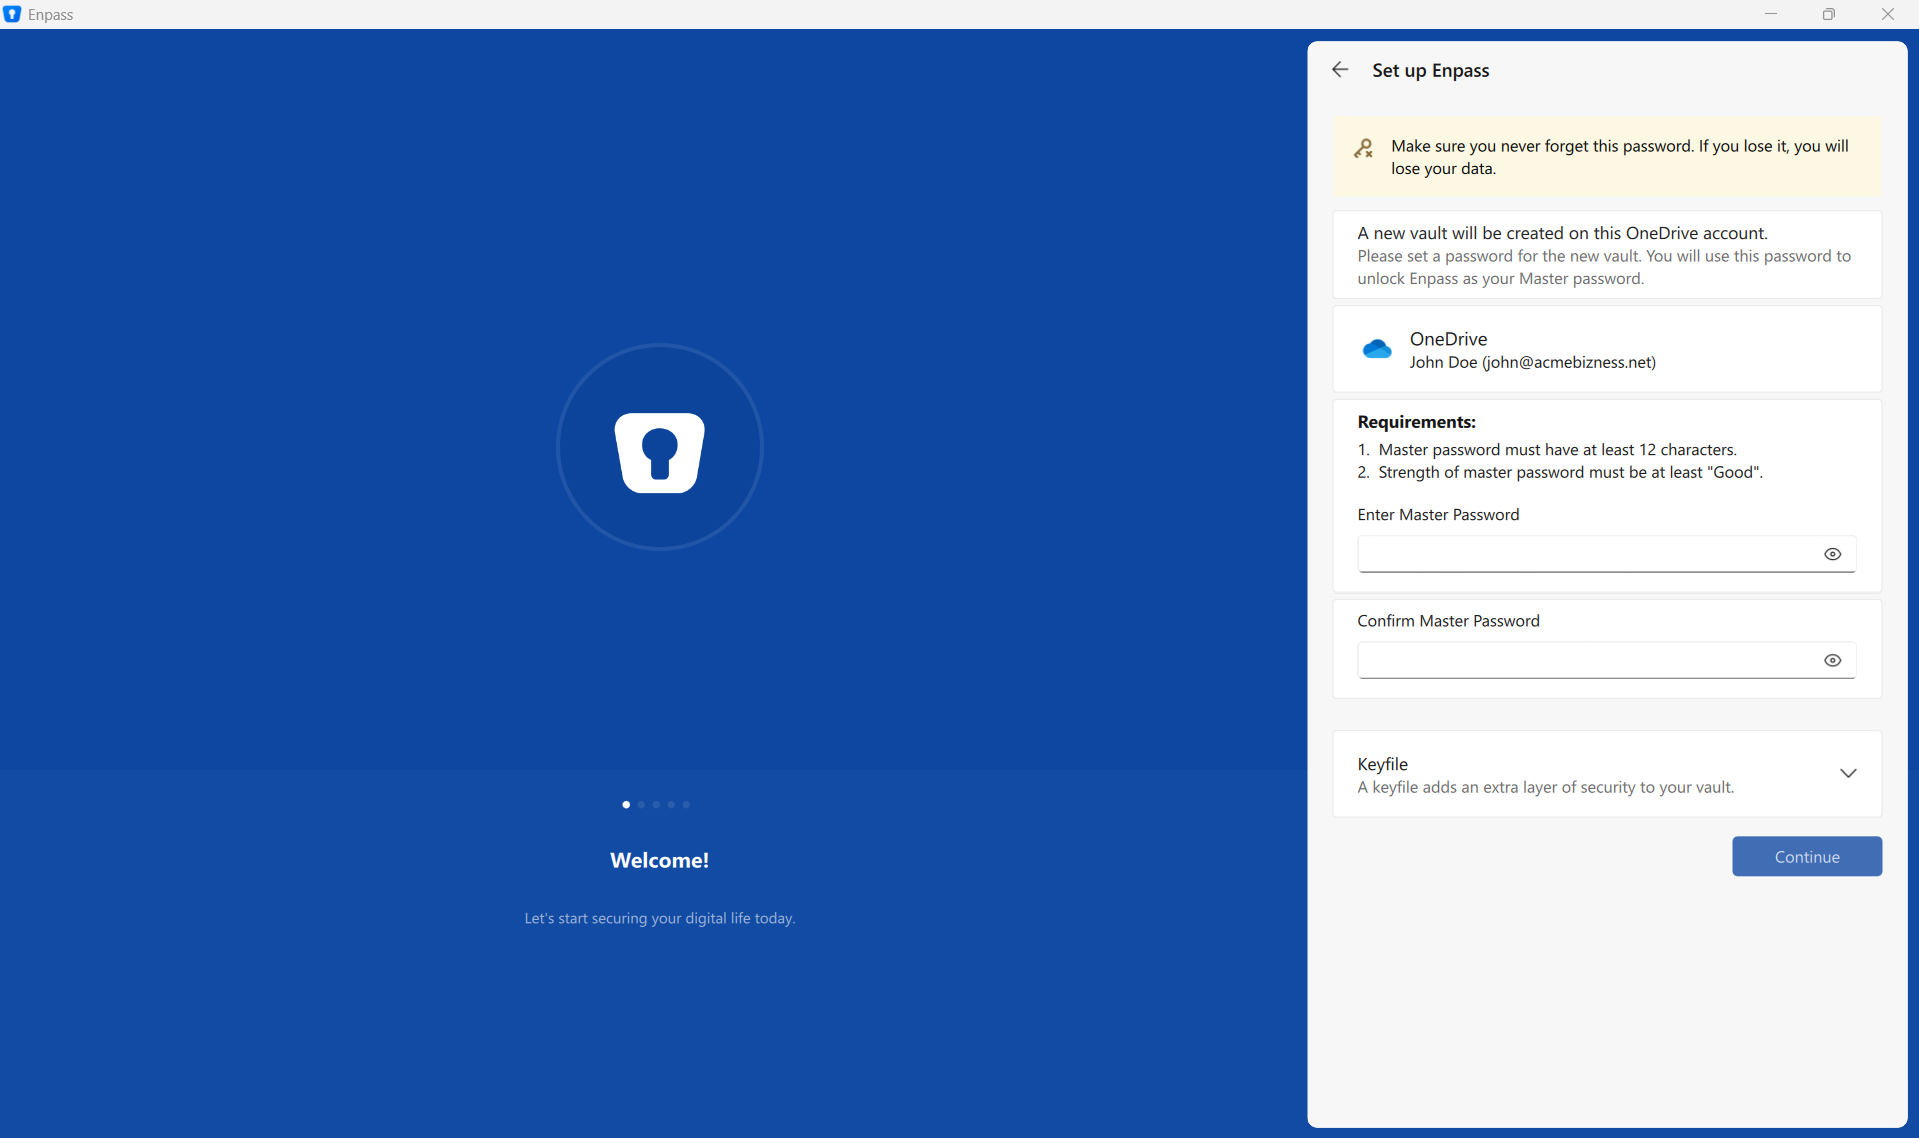The width and height of the screenshot is (1919, 1138).
Task: Click "Please set a password for the new vault" text
Action: click(1604, 268)
